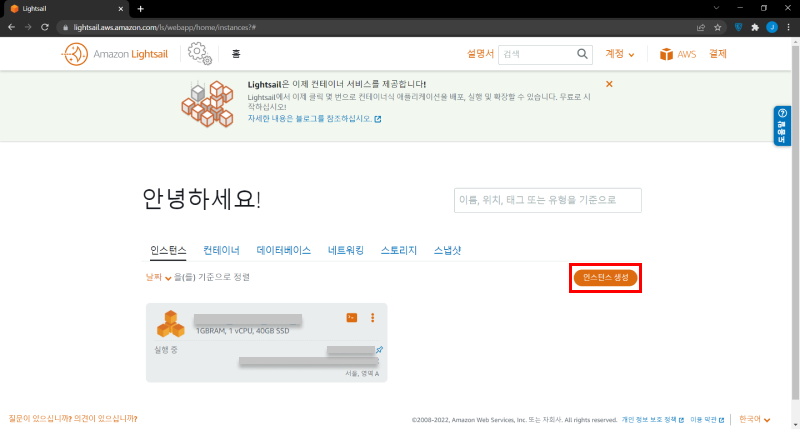Image resolution: width=800 pixels, height=430 pixels.
Task: Switch to the 컨테이너 tab
Action: pyautogui.click(x=221, y=250)
